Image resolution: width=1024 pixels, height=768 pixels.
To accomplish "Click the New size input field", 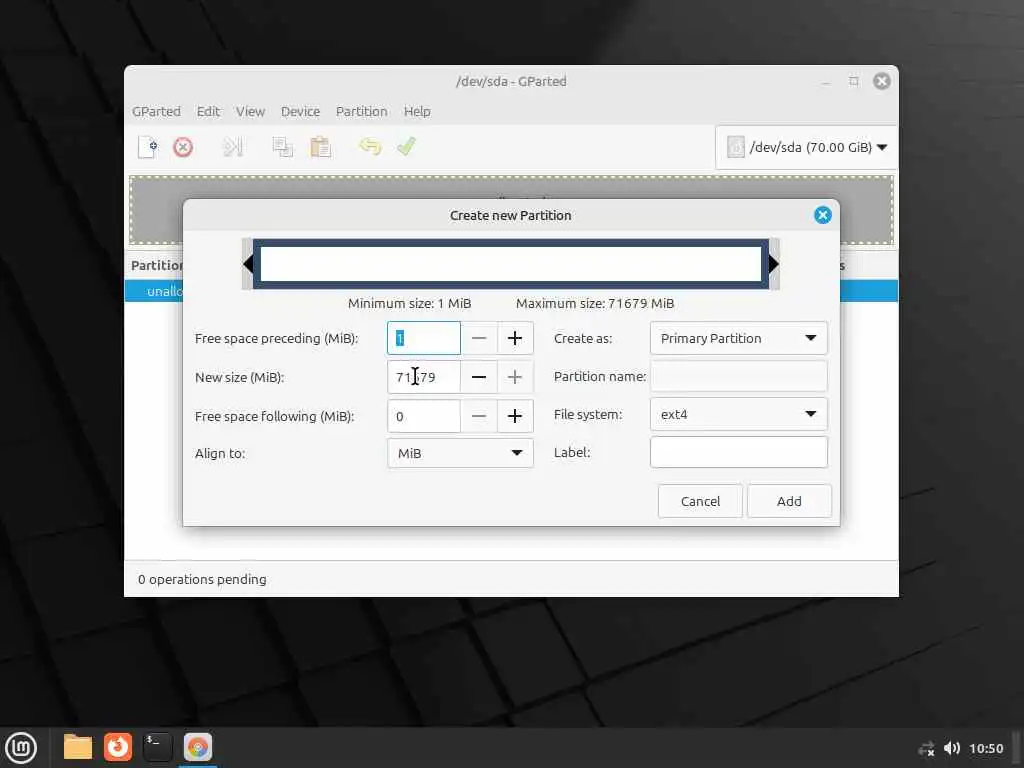I will point(424,377).
